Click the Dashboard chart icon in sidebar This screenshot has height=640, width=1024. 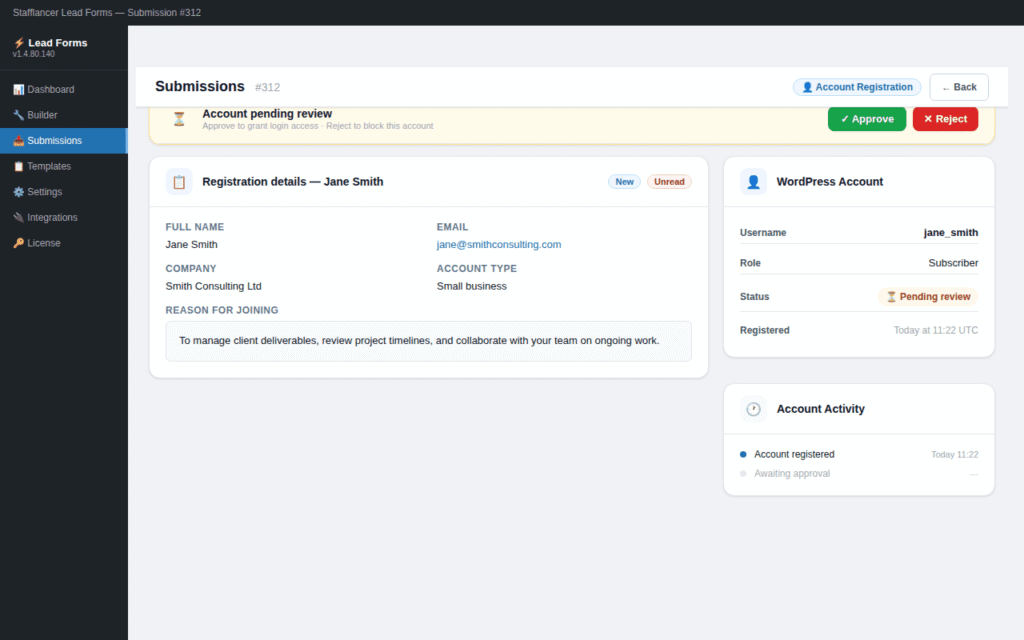click(18, 89)
